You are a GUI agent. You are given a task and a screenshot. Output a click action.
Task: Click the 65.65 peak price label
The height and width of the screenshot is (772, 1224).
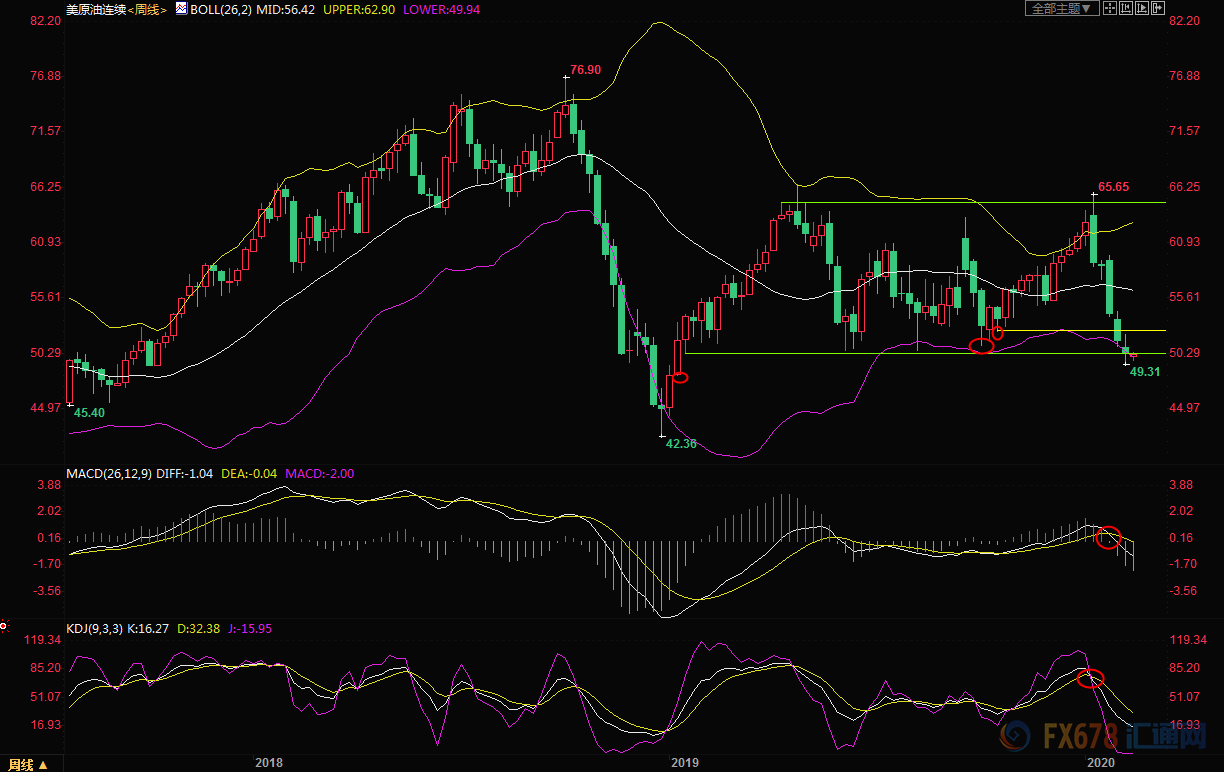coord(1113,187)
